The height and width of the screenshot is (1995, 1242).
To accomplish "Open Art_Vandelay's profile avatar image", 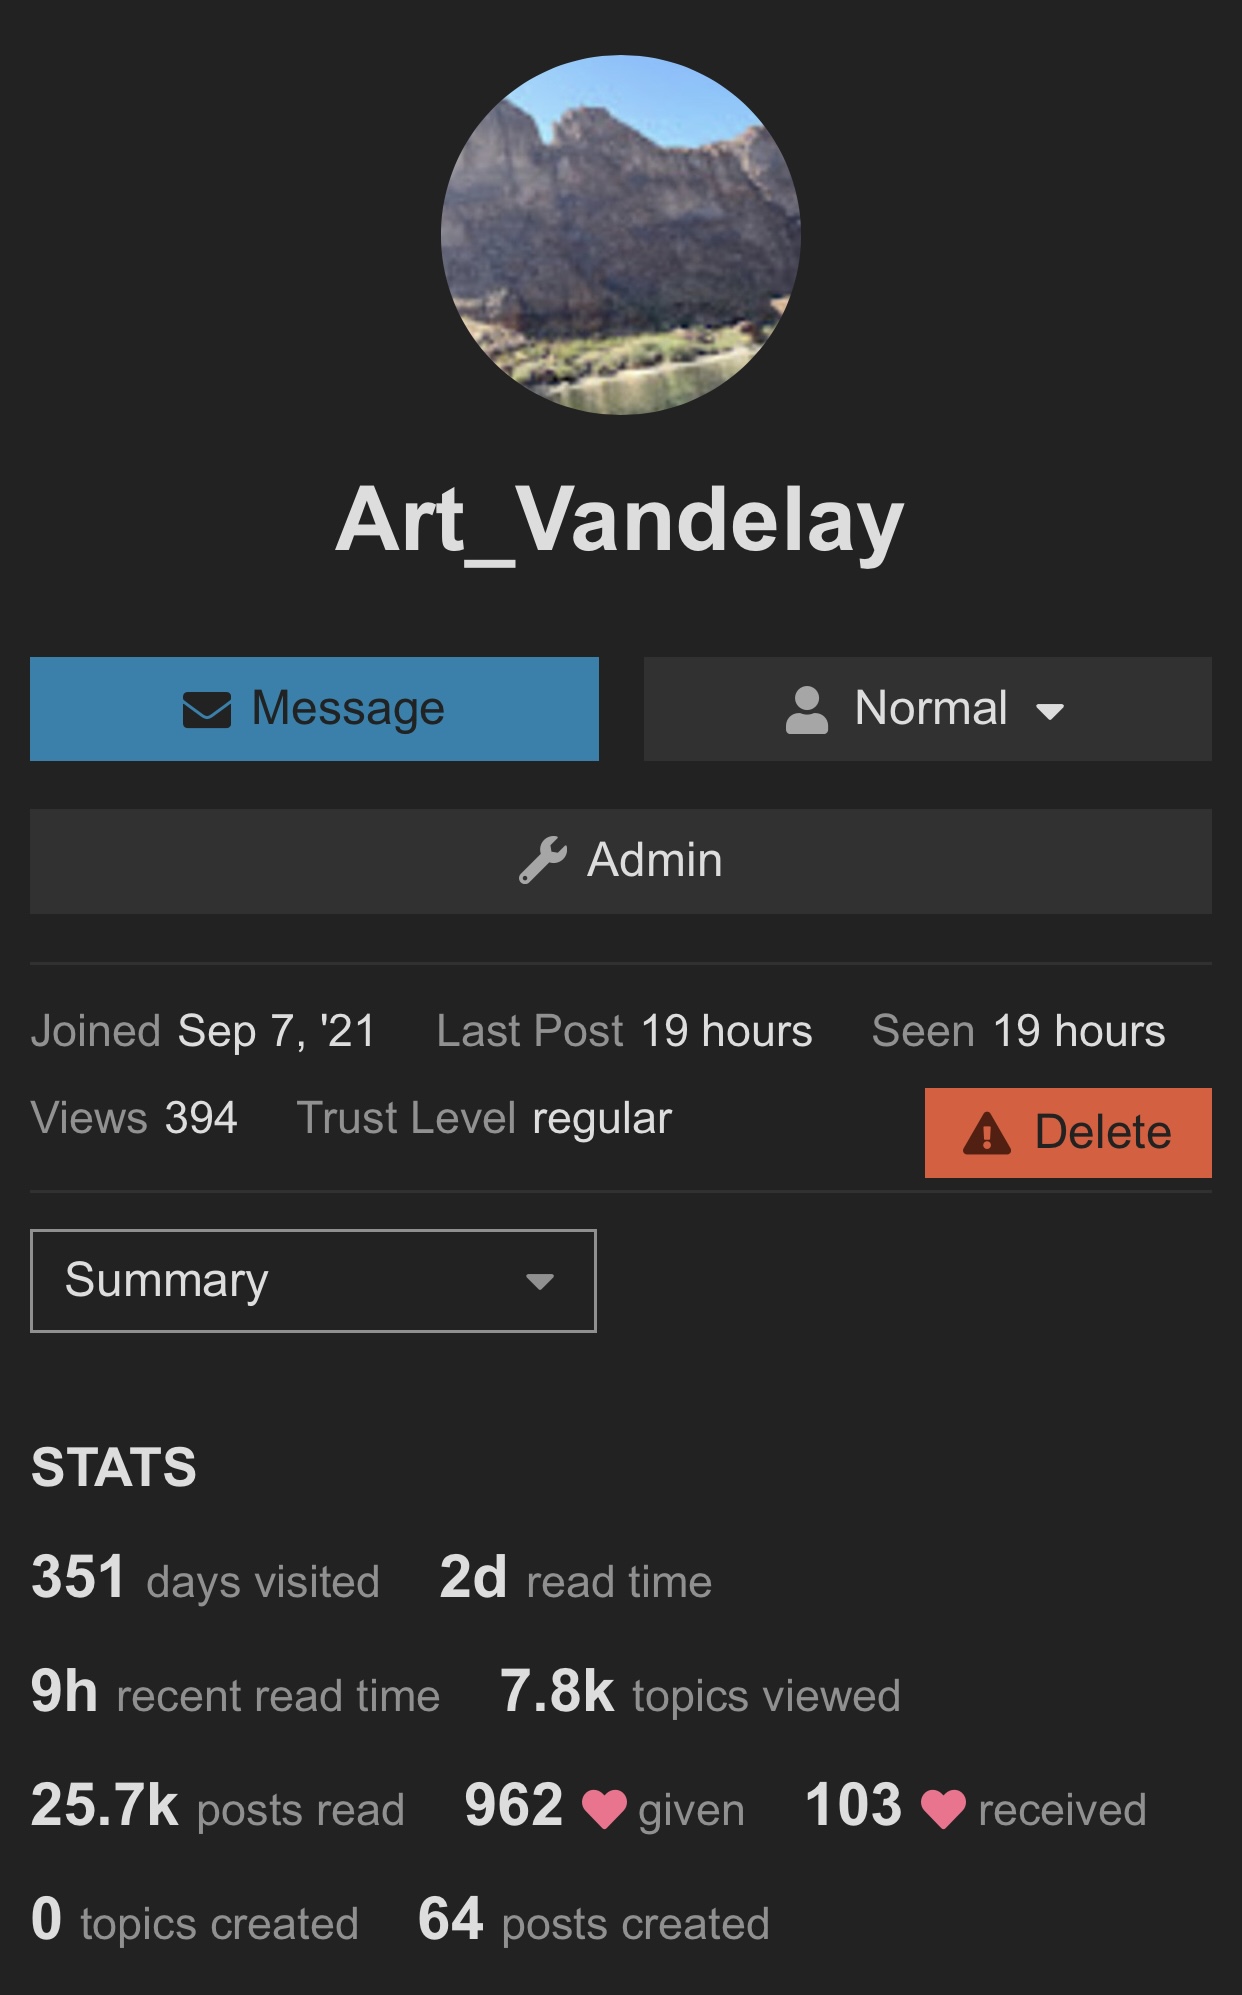I will click(621, 235).
